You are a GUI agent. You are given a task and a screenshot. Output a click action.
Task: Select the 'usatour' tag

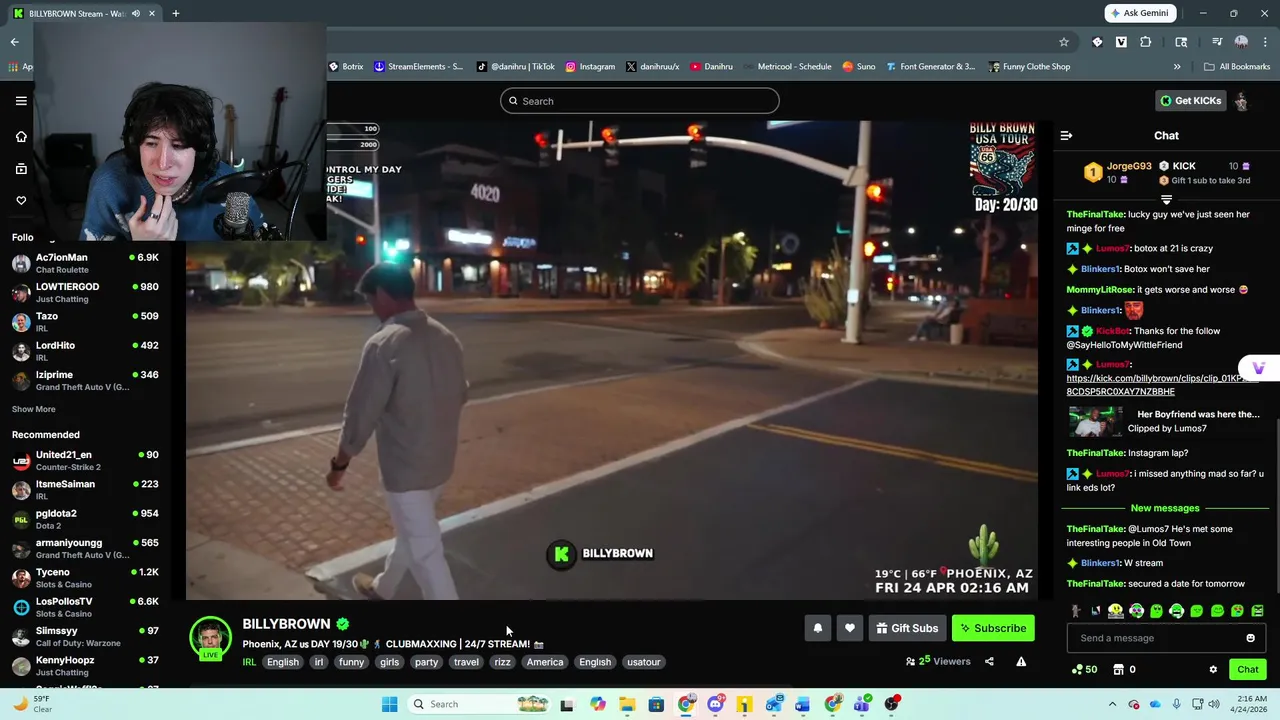(643, 662)
